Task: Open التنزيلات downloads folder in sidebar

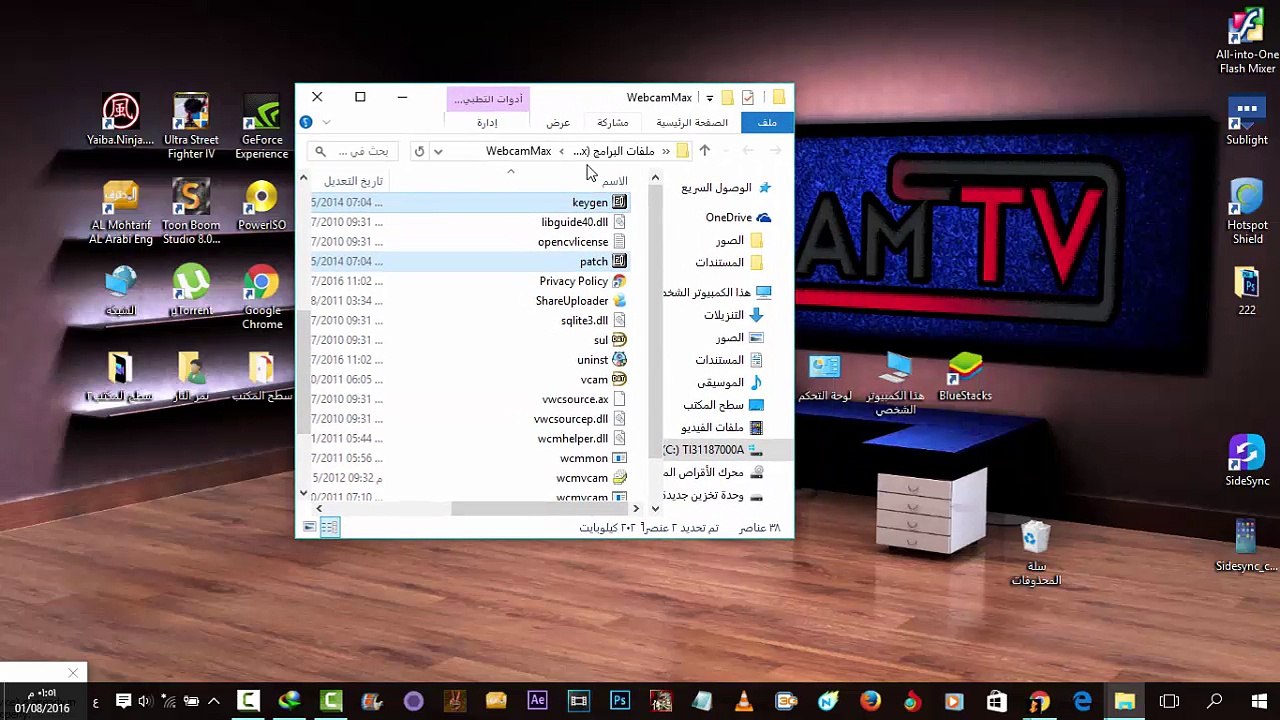Action: click(733, 315)
